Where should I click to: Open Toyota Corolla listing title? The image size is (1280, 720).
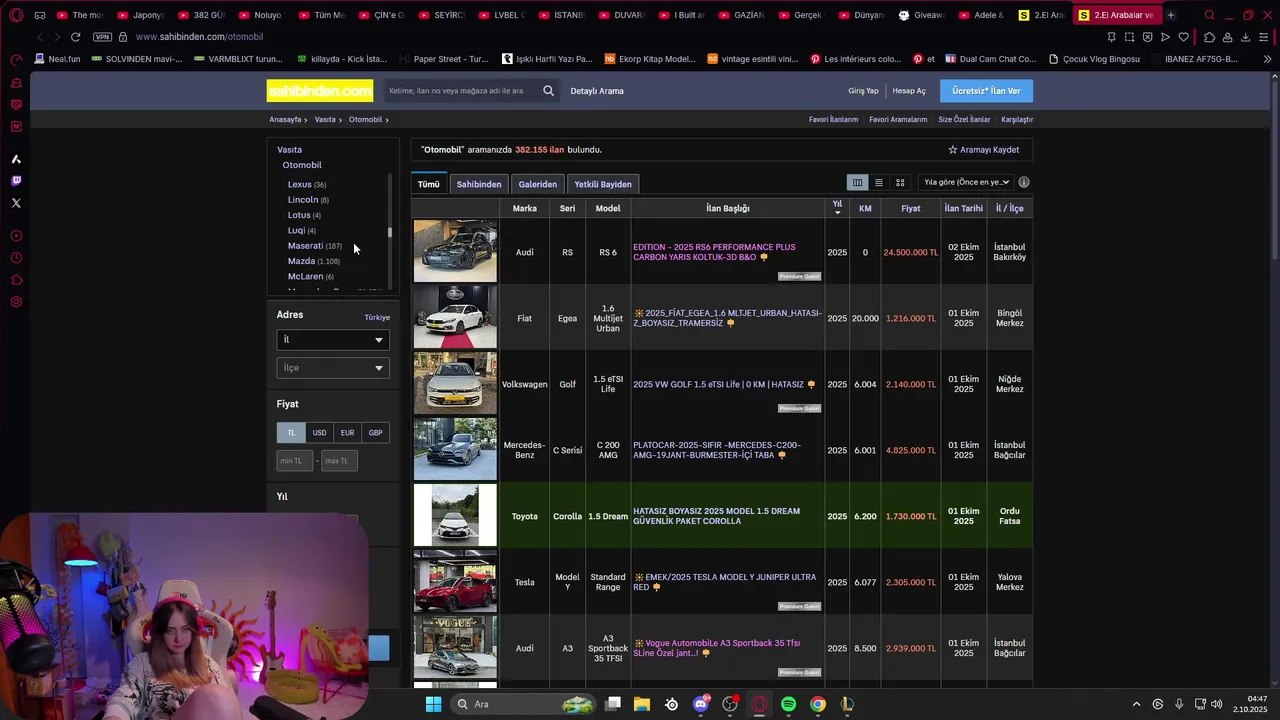(716, 516)
